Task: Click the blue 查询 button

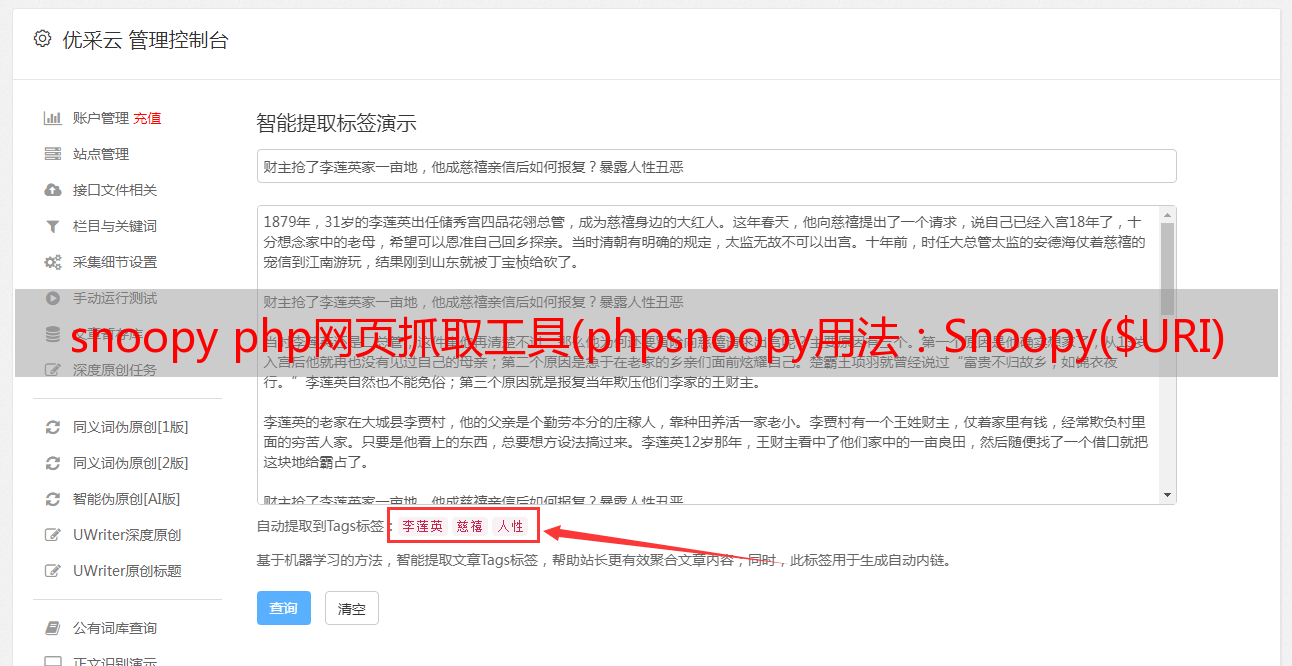Action: coord(284,608)
